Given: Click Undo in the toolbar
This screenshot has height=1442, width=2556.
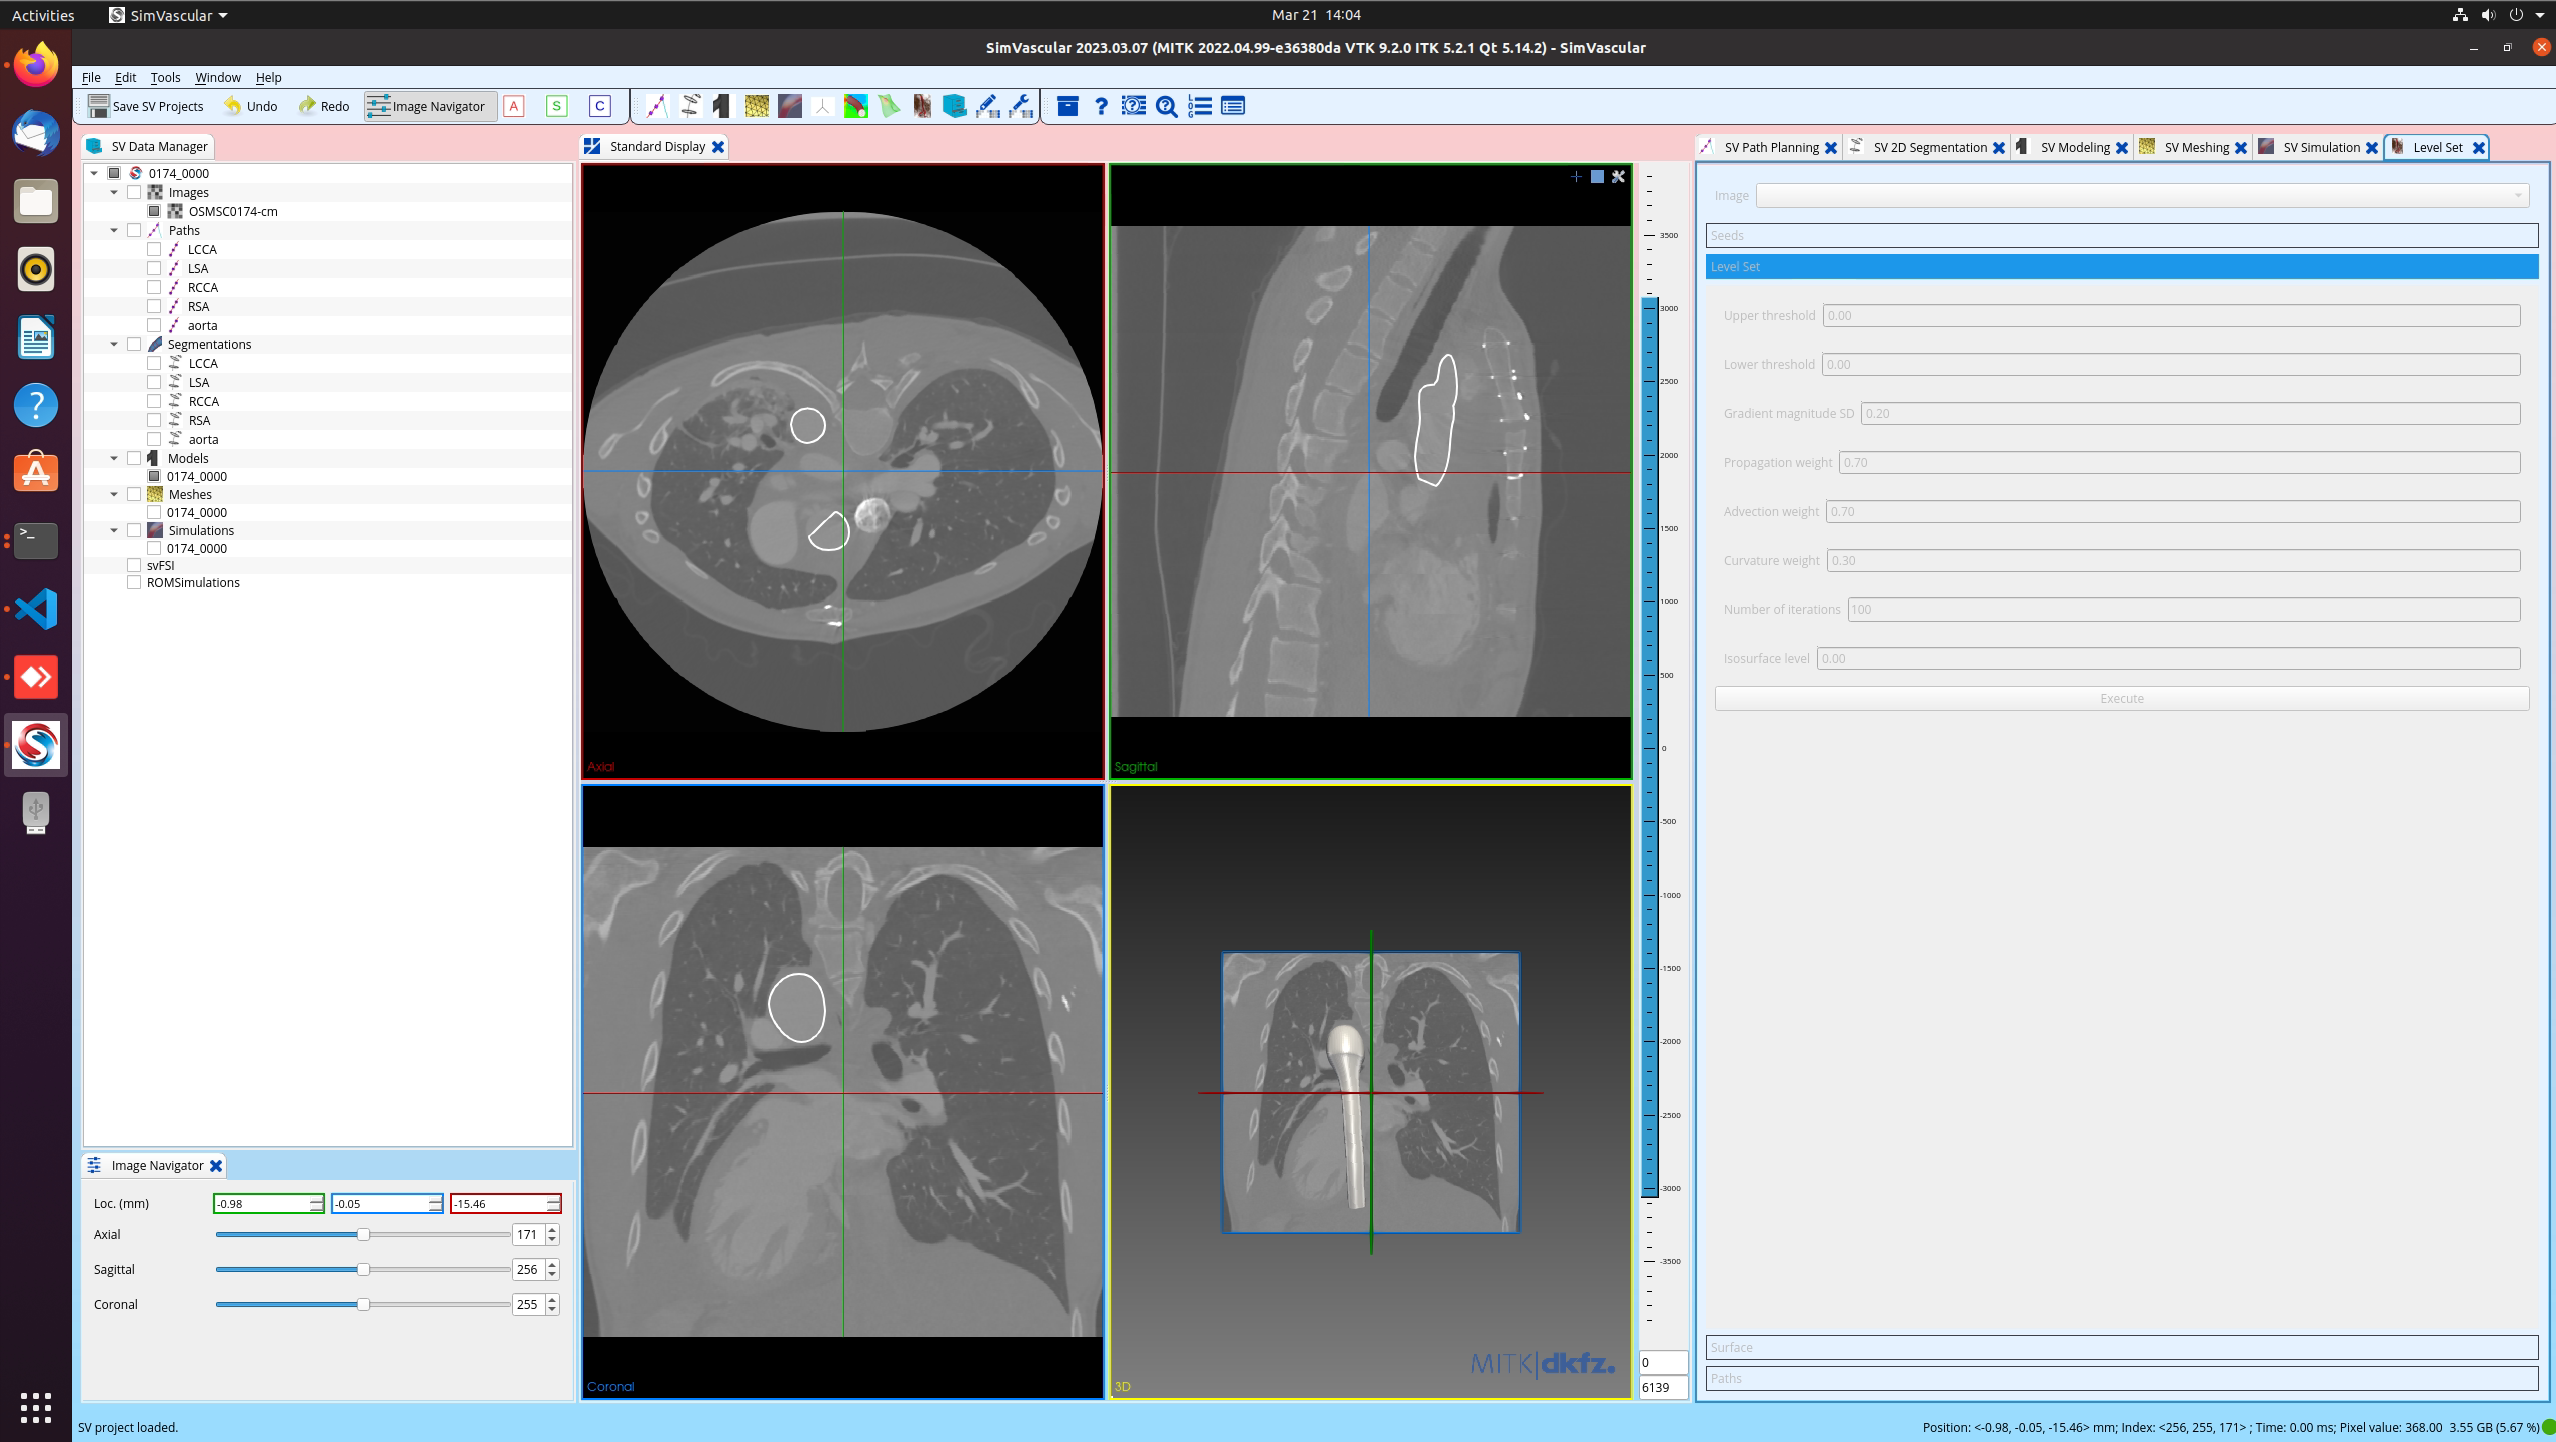Looking at the screenshot, I should [250, 105].
